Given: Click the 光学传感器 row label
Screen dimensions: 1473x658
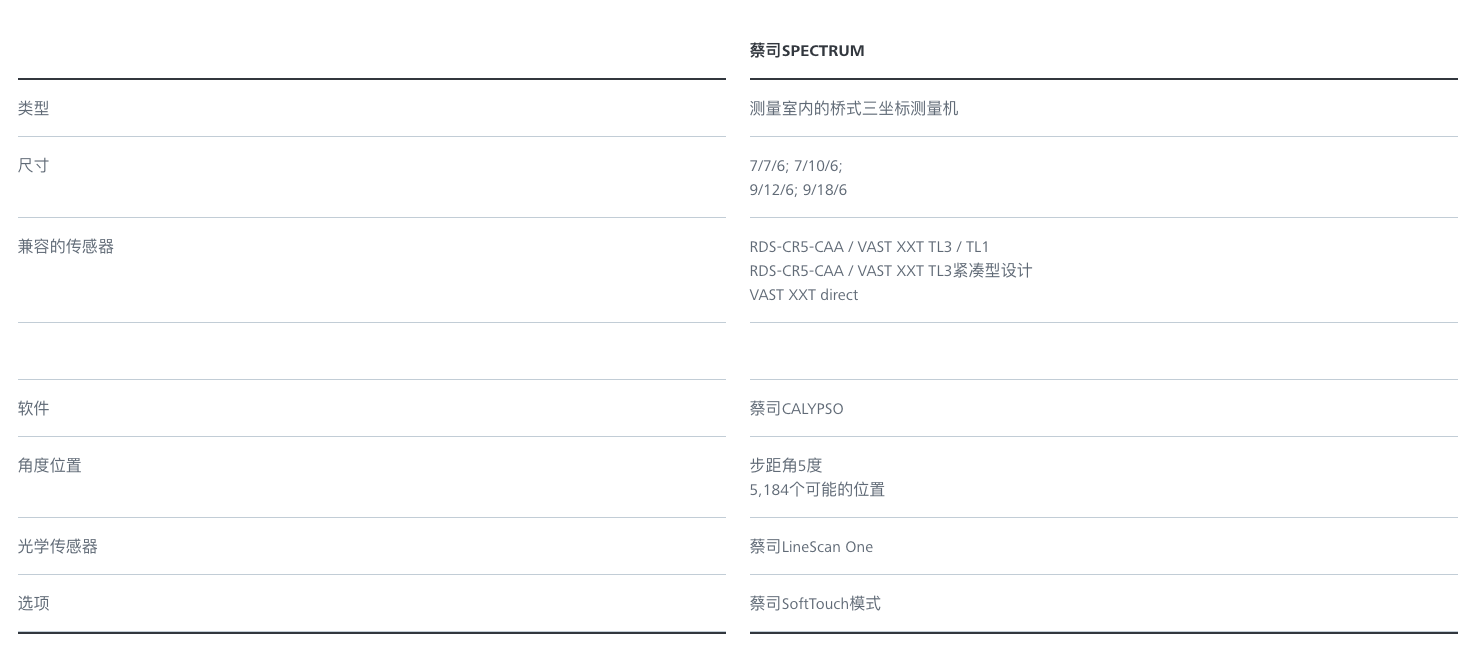Looking at the screenshot, I should coord(58,546).
